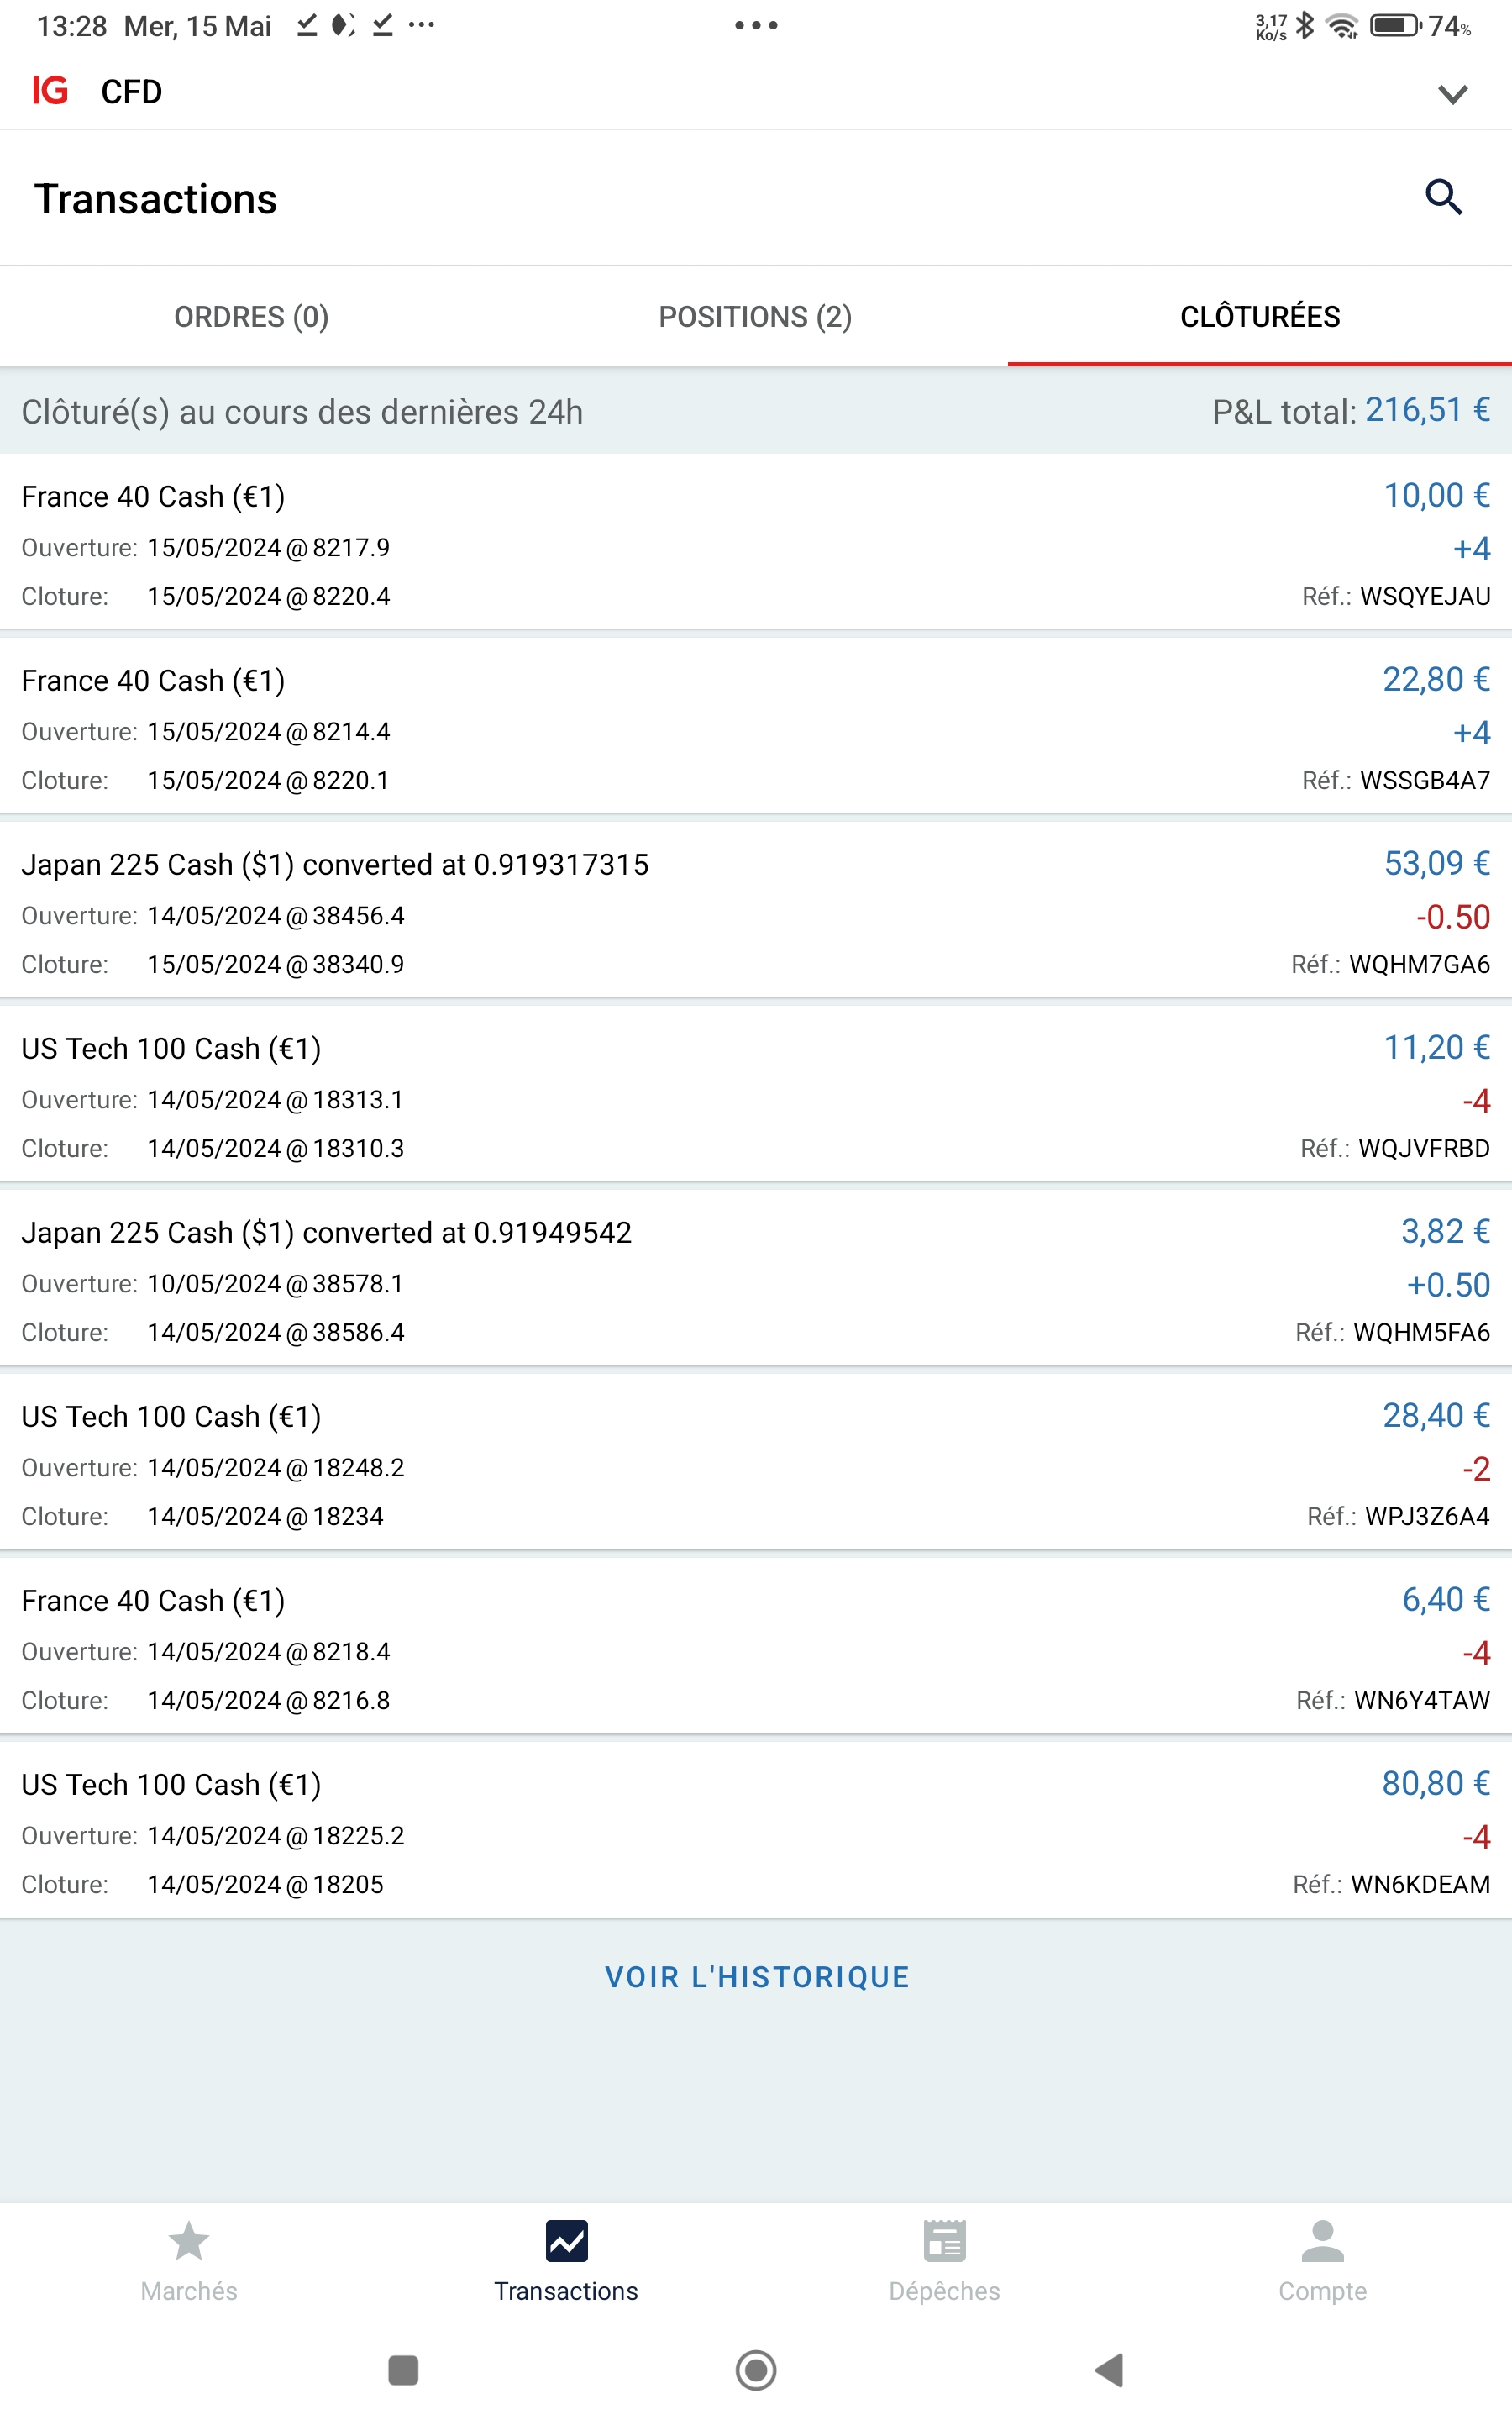Viewport: 1512px width, 2420px height.
Task: Tap the search magnifier icon
Action: pyautogui.click(x=1443, y=197)
